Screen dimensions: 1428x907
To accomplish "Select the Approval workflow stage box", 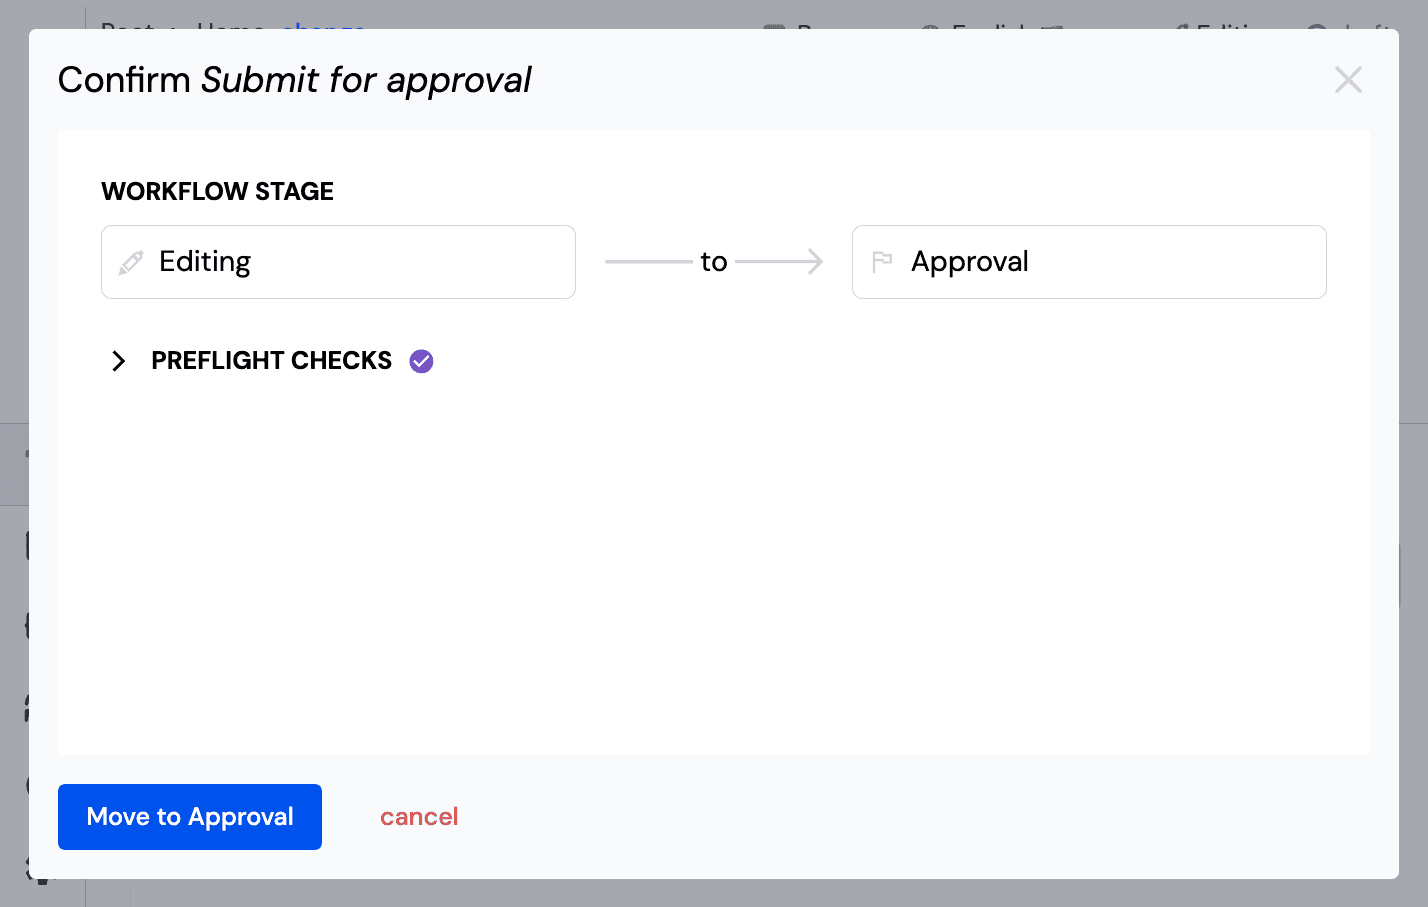I will click(1089, 262).
